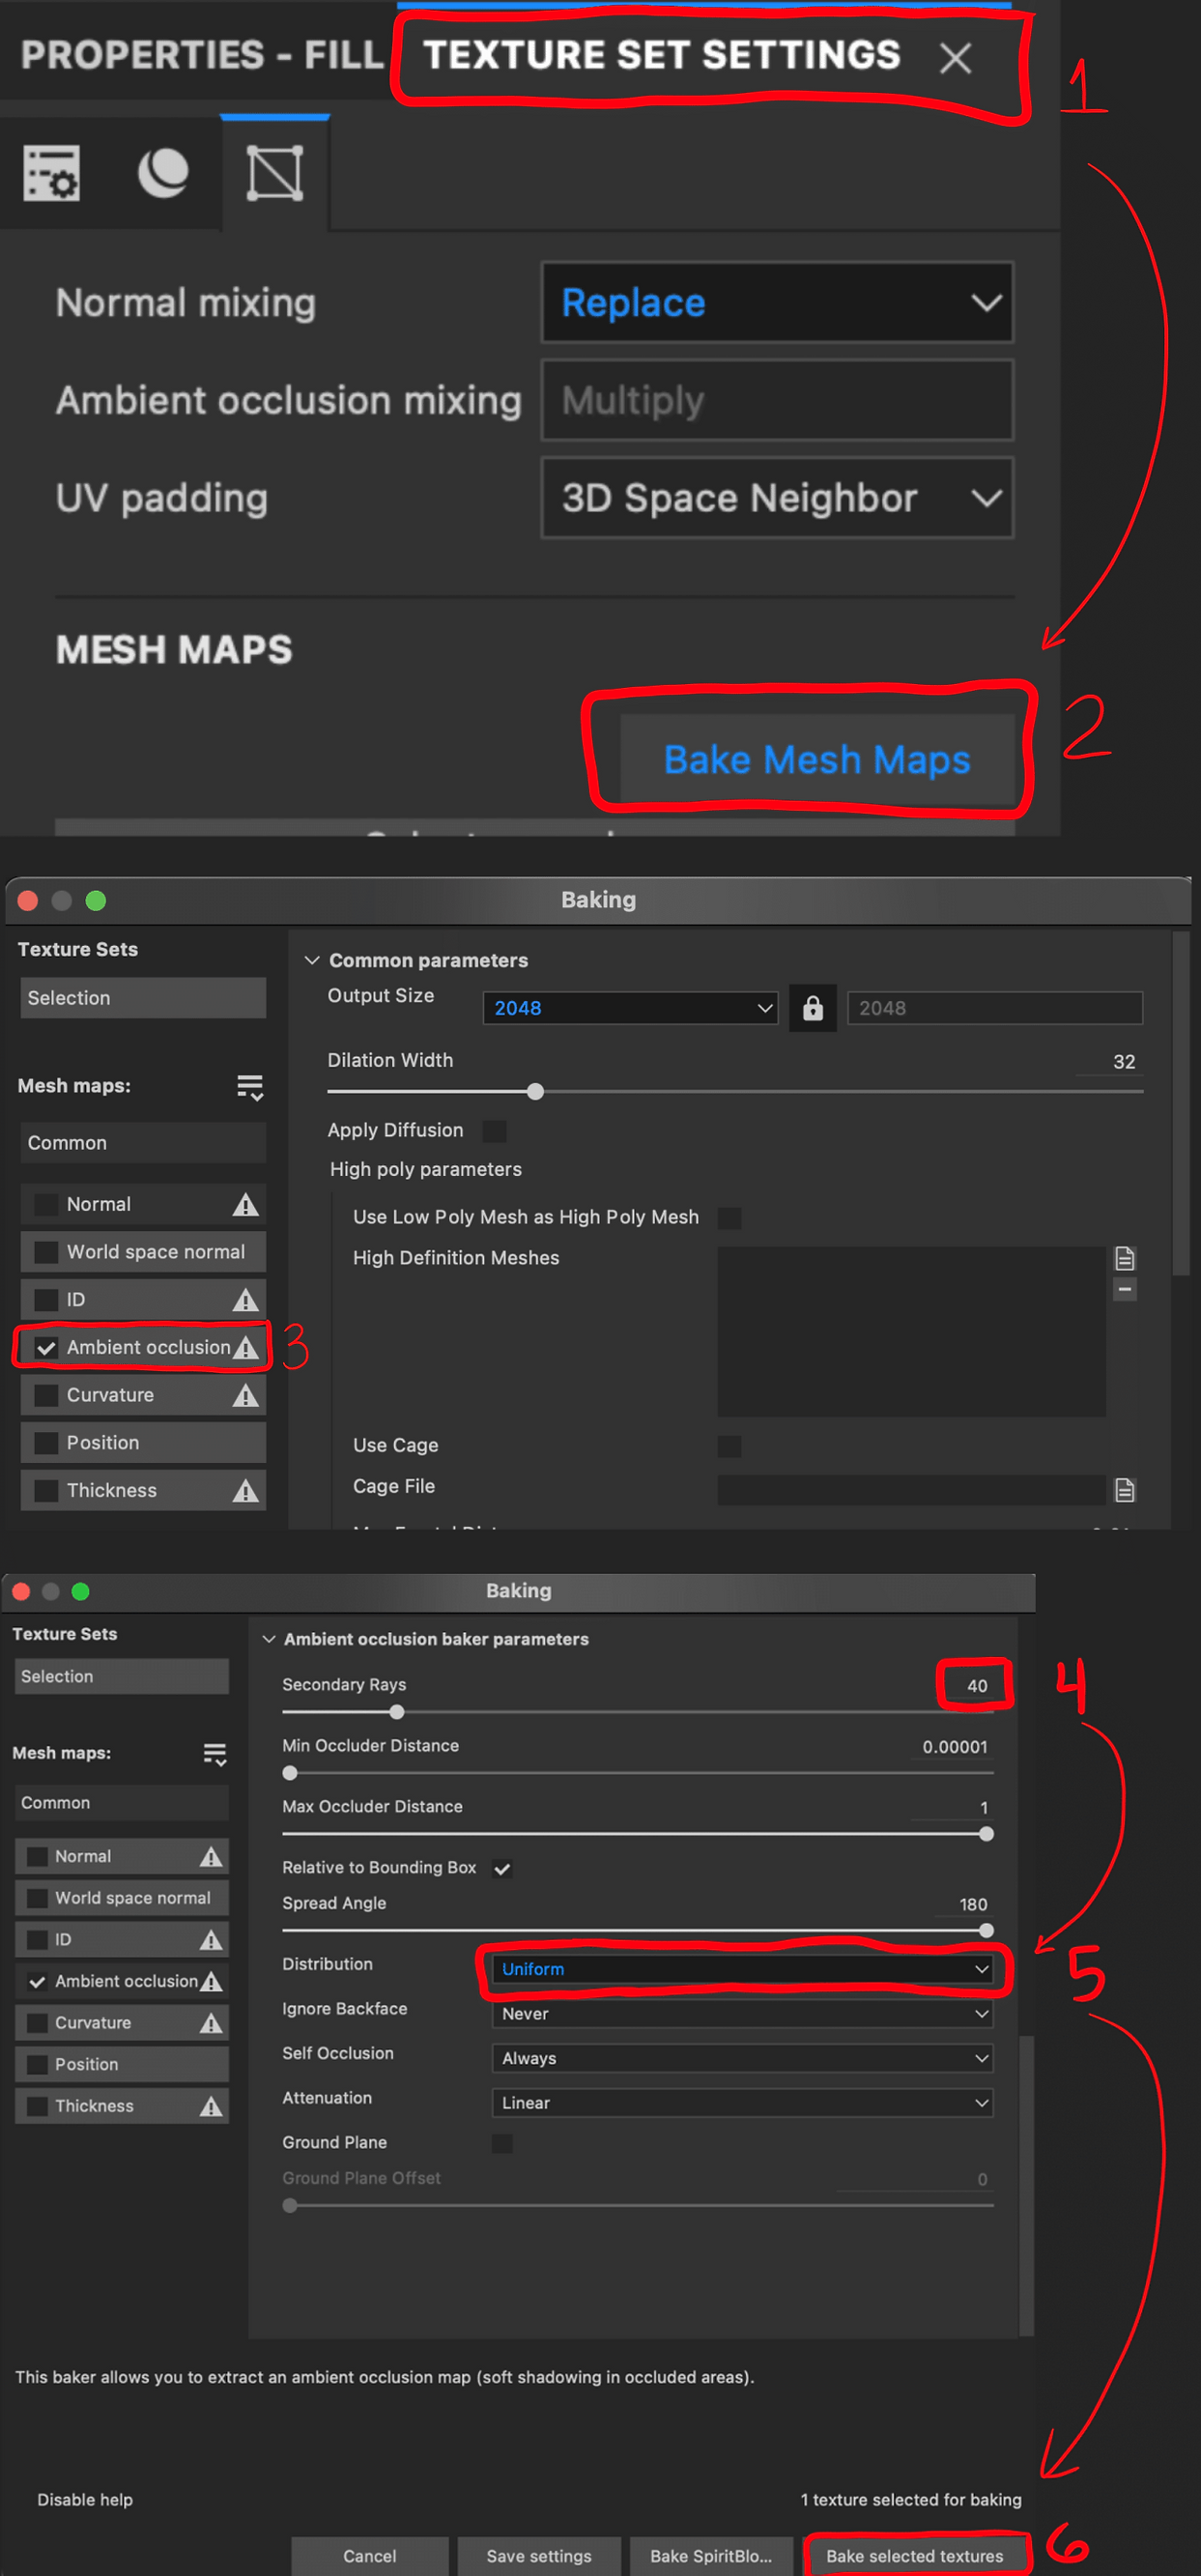This screenshot has height=2576, width=1201.
Task: Collapse Ambient occlusion baker parameters section
Action: pos(268,1639)
